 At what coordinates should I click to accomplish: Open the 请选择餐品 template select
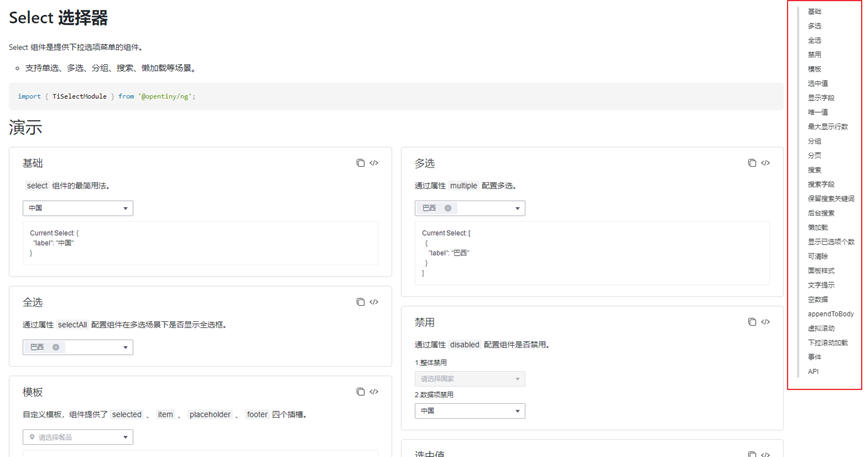[x=78, y=437]
